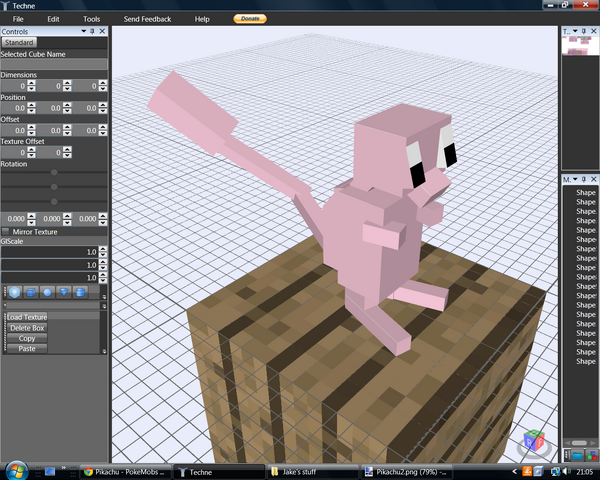Screen dimensions: 600x480
Task: Open the Controls panel dropdown arrow
Action: (x=83, y=31)
